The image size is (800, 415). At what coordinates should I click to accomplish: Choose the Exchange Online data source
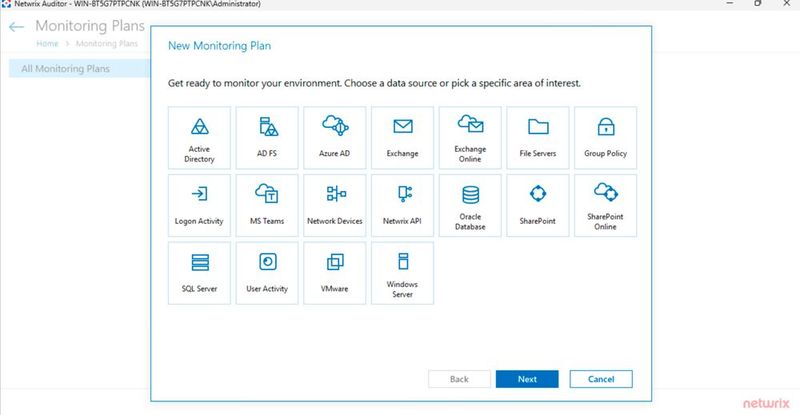pyautogui.click(x=470, y=138)
